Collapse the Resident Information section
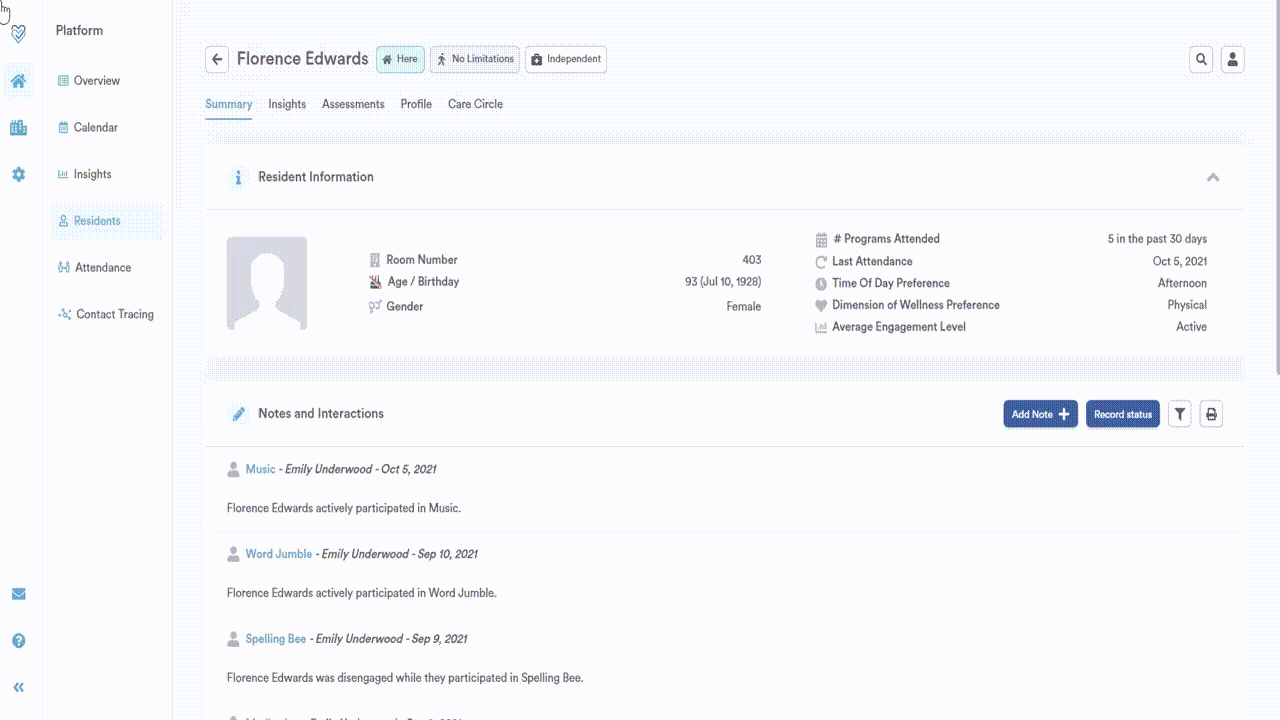Viewport: 1280px width, 720px height. tap(1213, 177)
